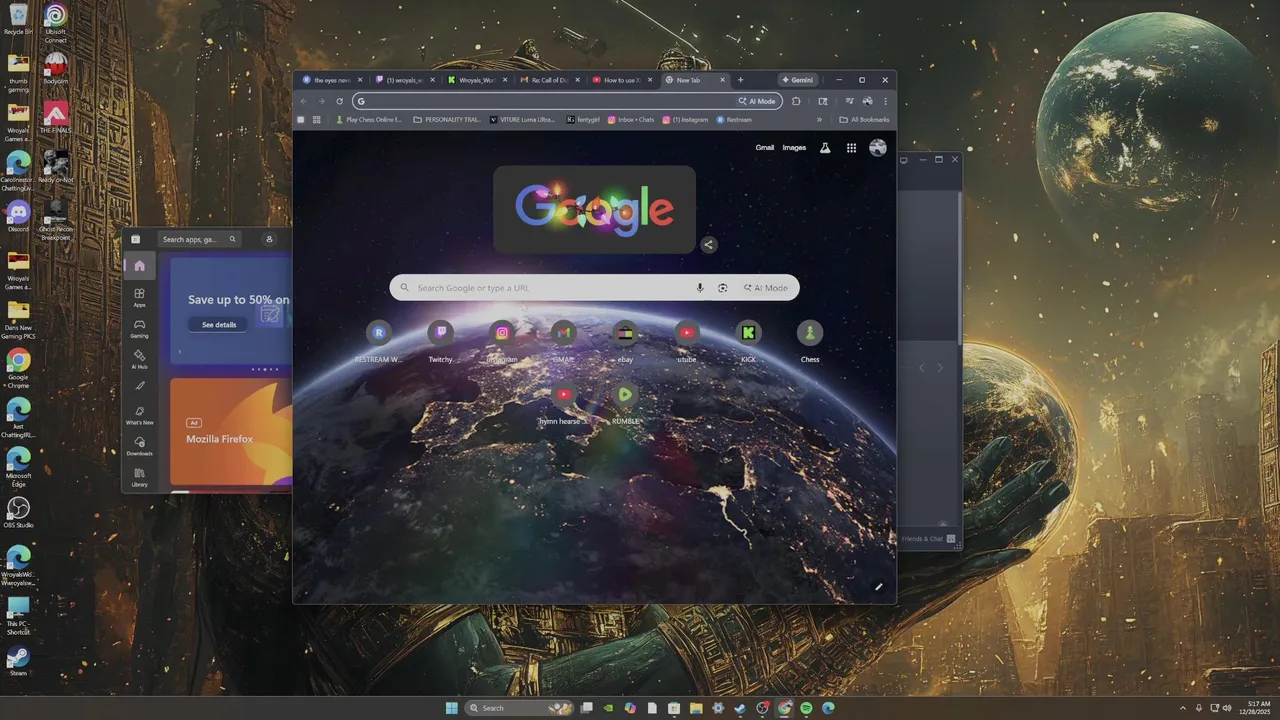1280x720 pixels.
Task: Select Home in Microsoft Store sidebar
Action: pyautogui.click(x=139, y=266)
